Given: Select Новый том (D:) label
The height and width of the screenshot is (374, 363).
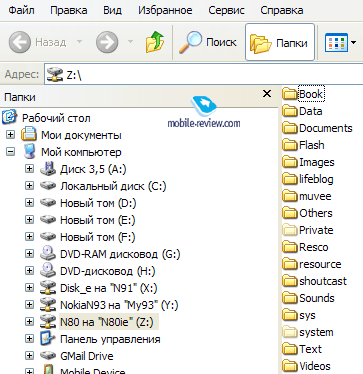Looking at the screenshot, I should (98, 203).
